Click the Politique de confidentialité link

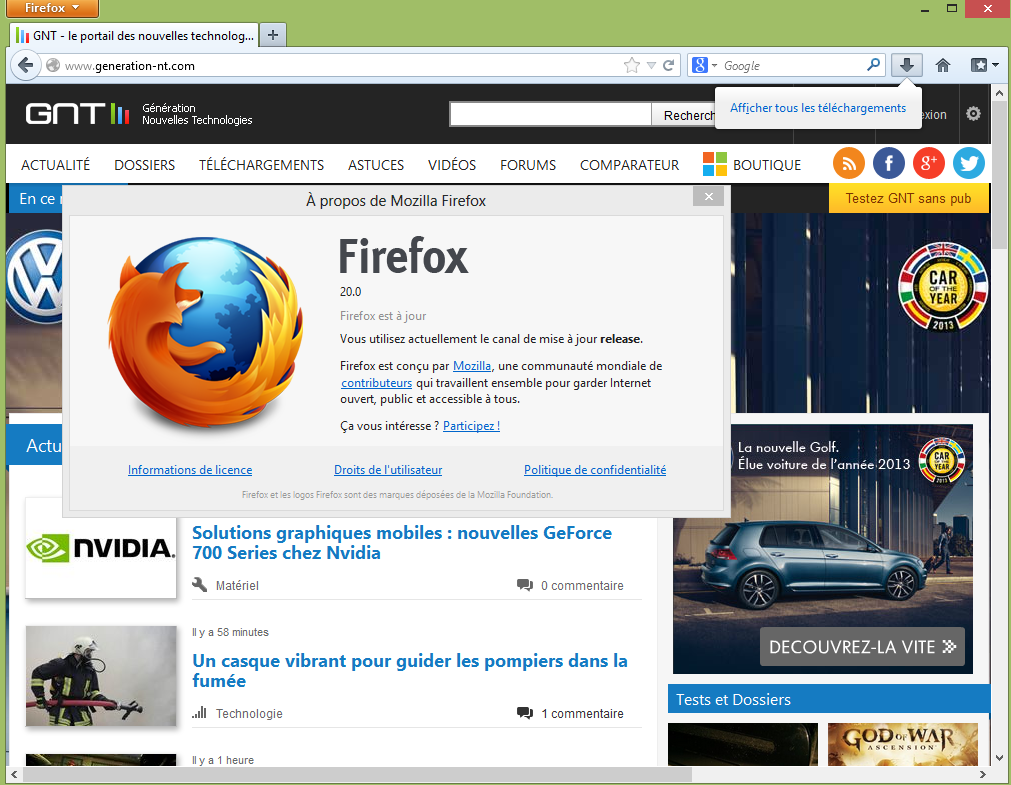pos(594,470)
